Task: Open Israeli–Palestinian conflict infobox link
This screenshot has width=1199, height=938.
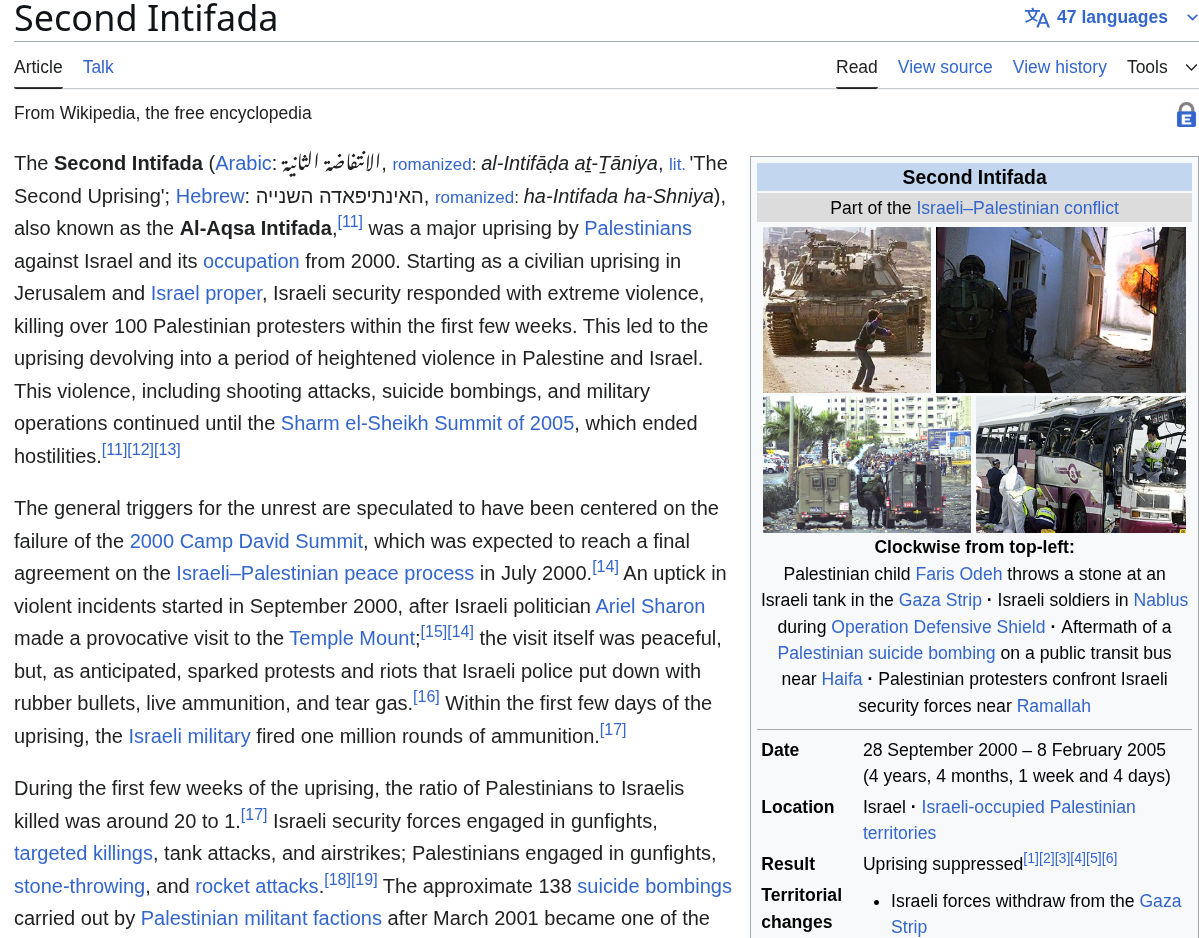Action: point(1017,208)
